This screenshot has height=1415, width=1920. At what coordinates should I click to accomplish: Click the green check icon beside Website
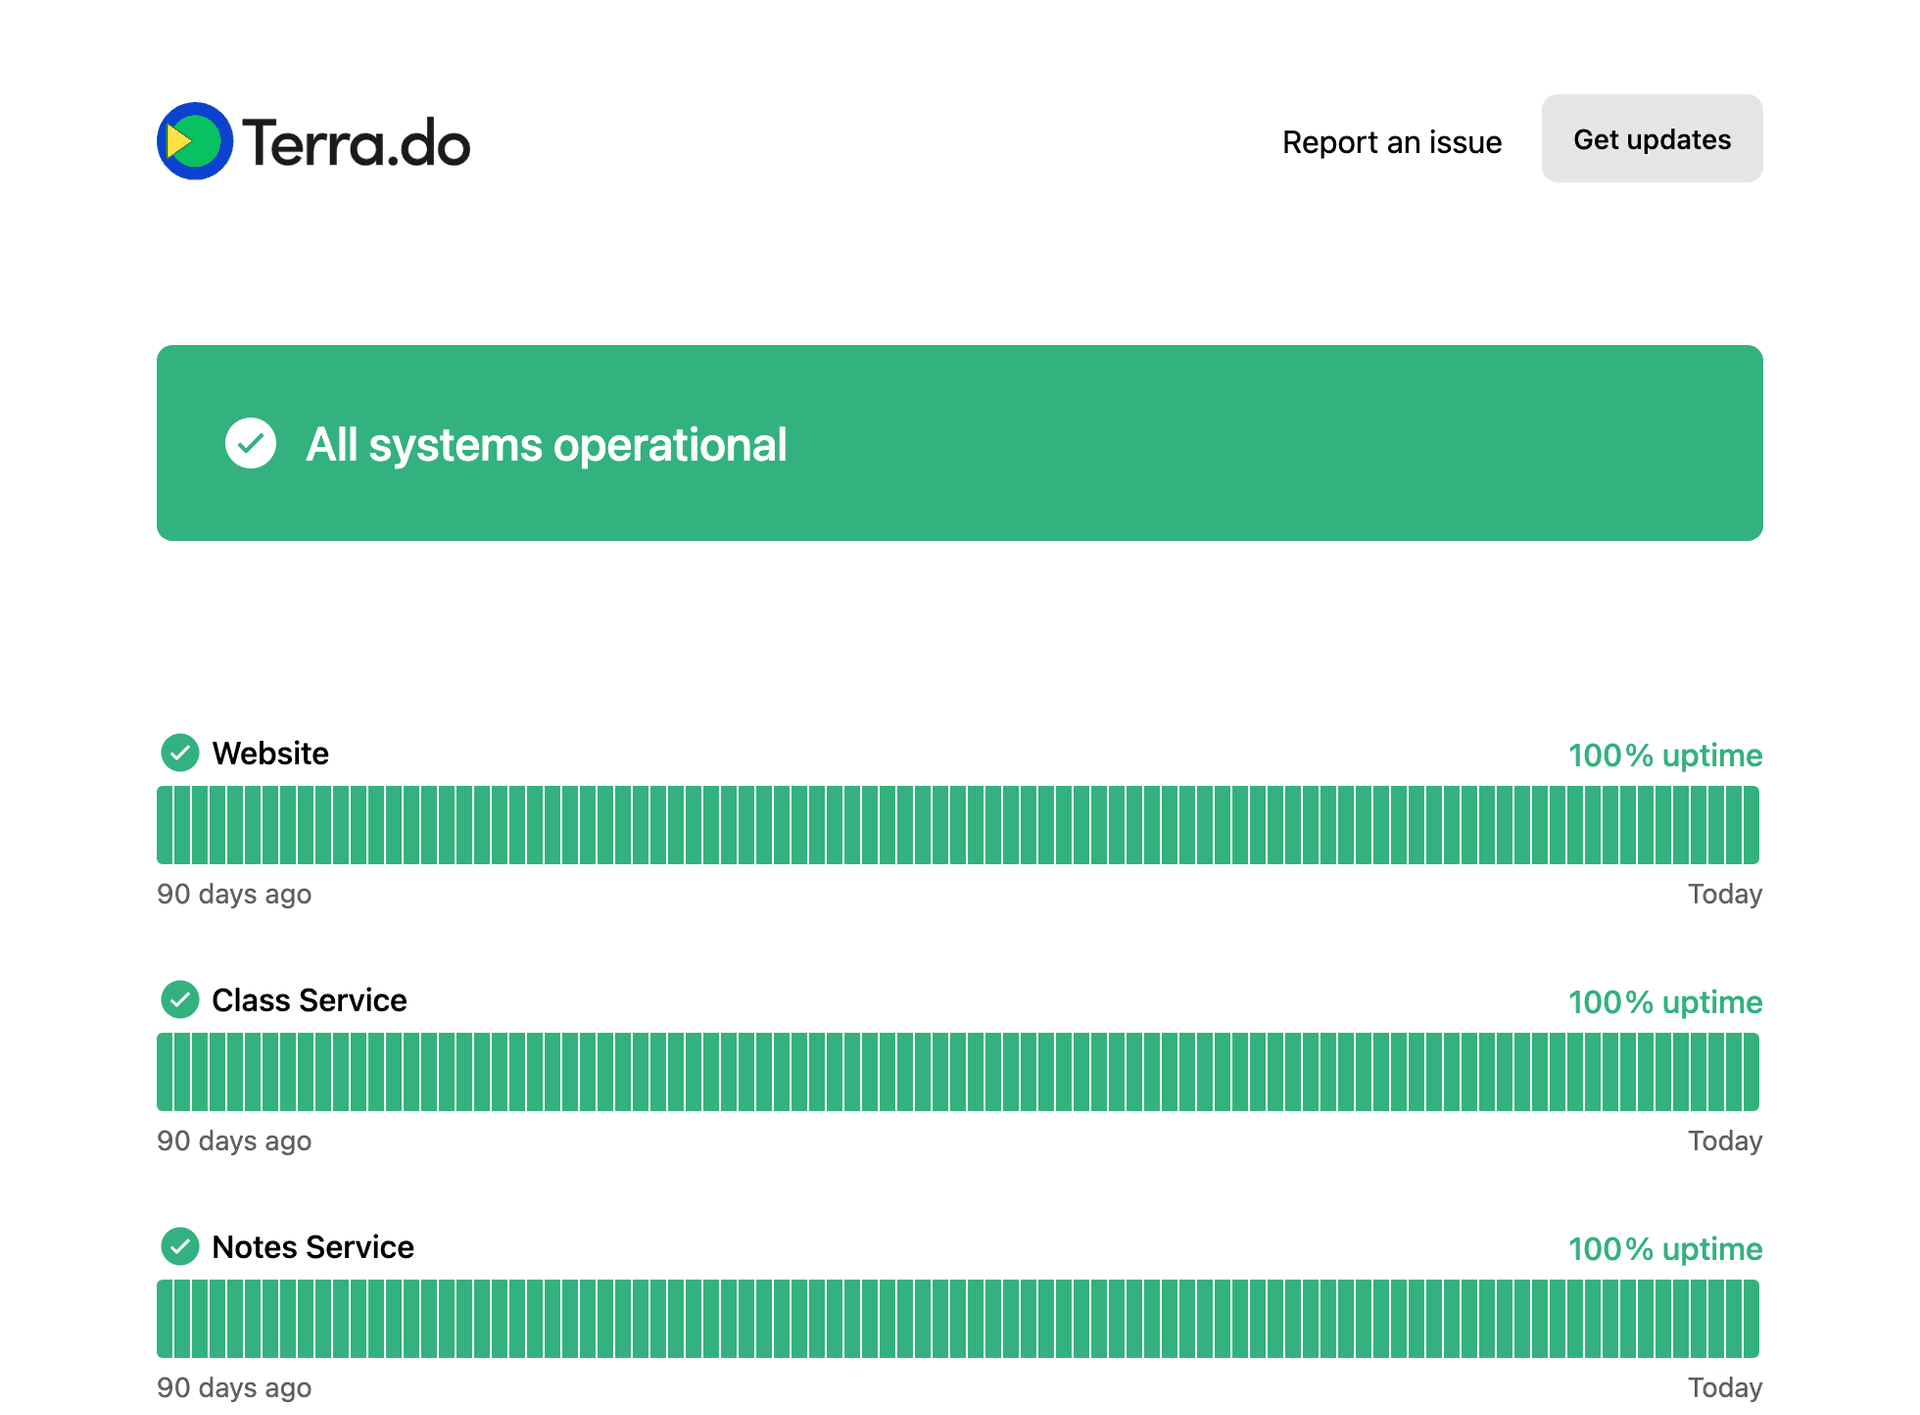180,753
